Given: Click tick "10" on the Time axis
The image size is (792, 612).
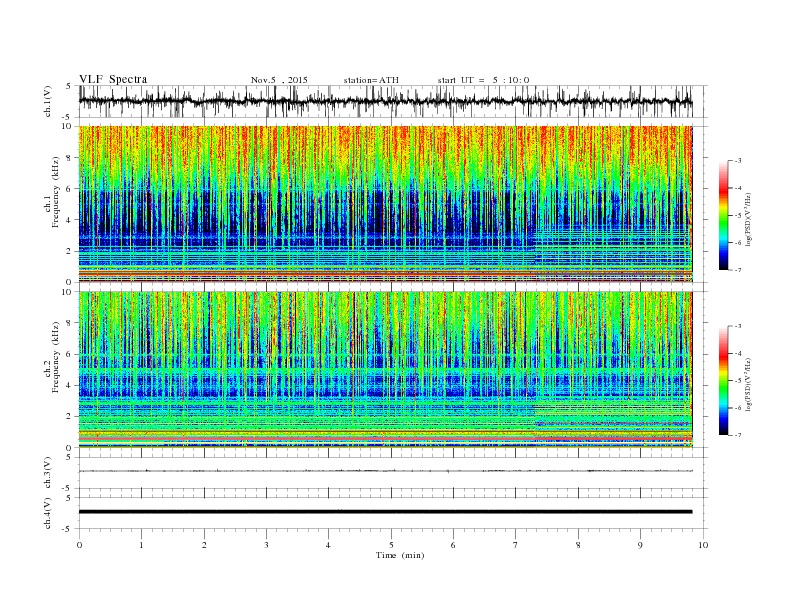Looking at the screenshot, I should tap(703, 545).
